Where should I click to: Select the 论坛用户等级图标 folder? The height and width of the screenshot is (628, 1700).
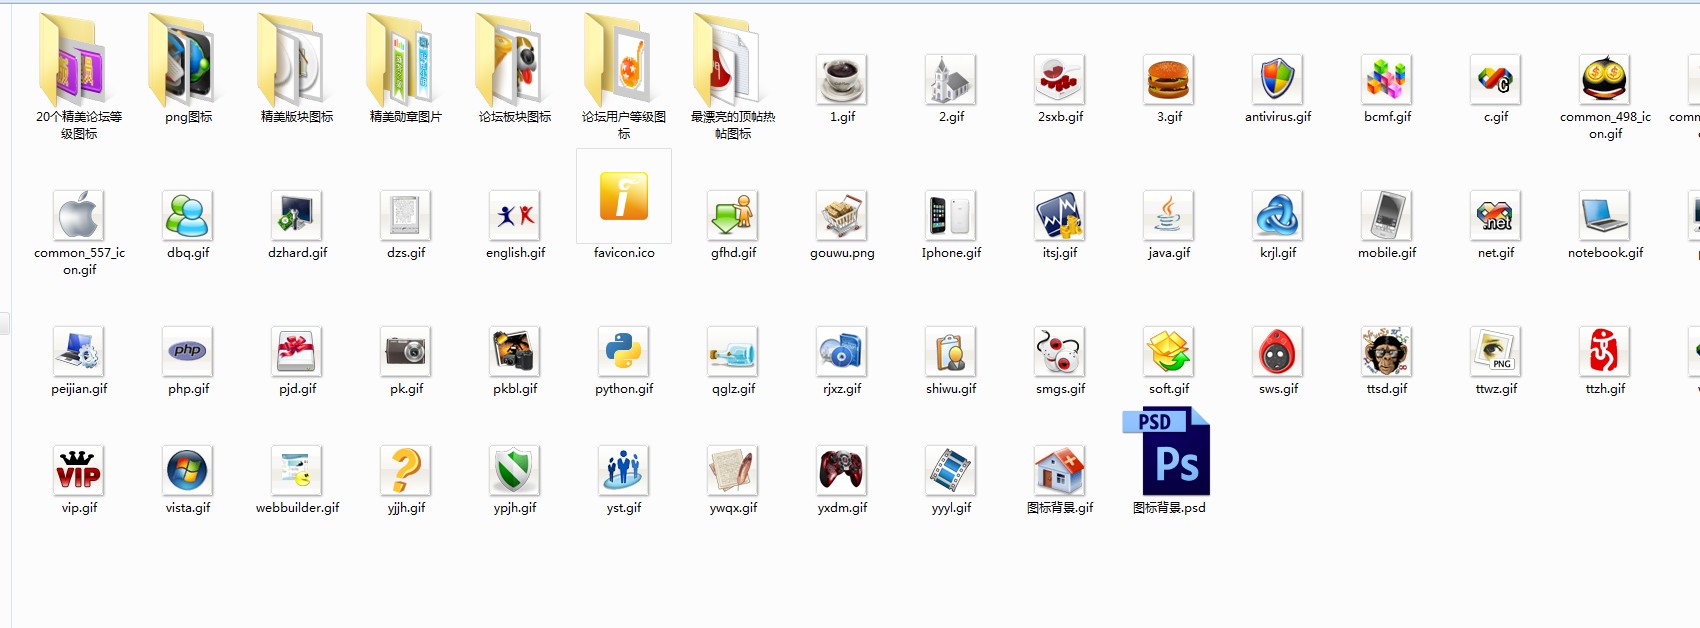(624, 60)
